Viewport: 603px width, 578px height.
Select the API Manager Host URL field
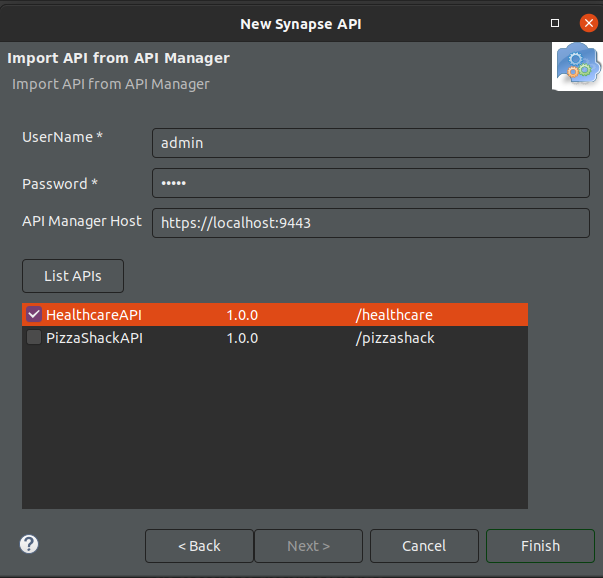[x=370, y=223]
